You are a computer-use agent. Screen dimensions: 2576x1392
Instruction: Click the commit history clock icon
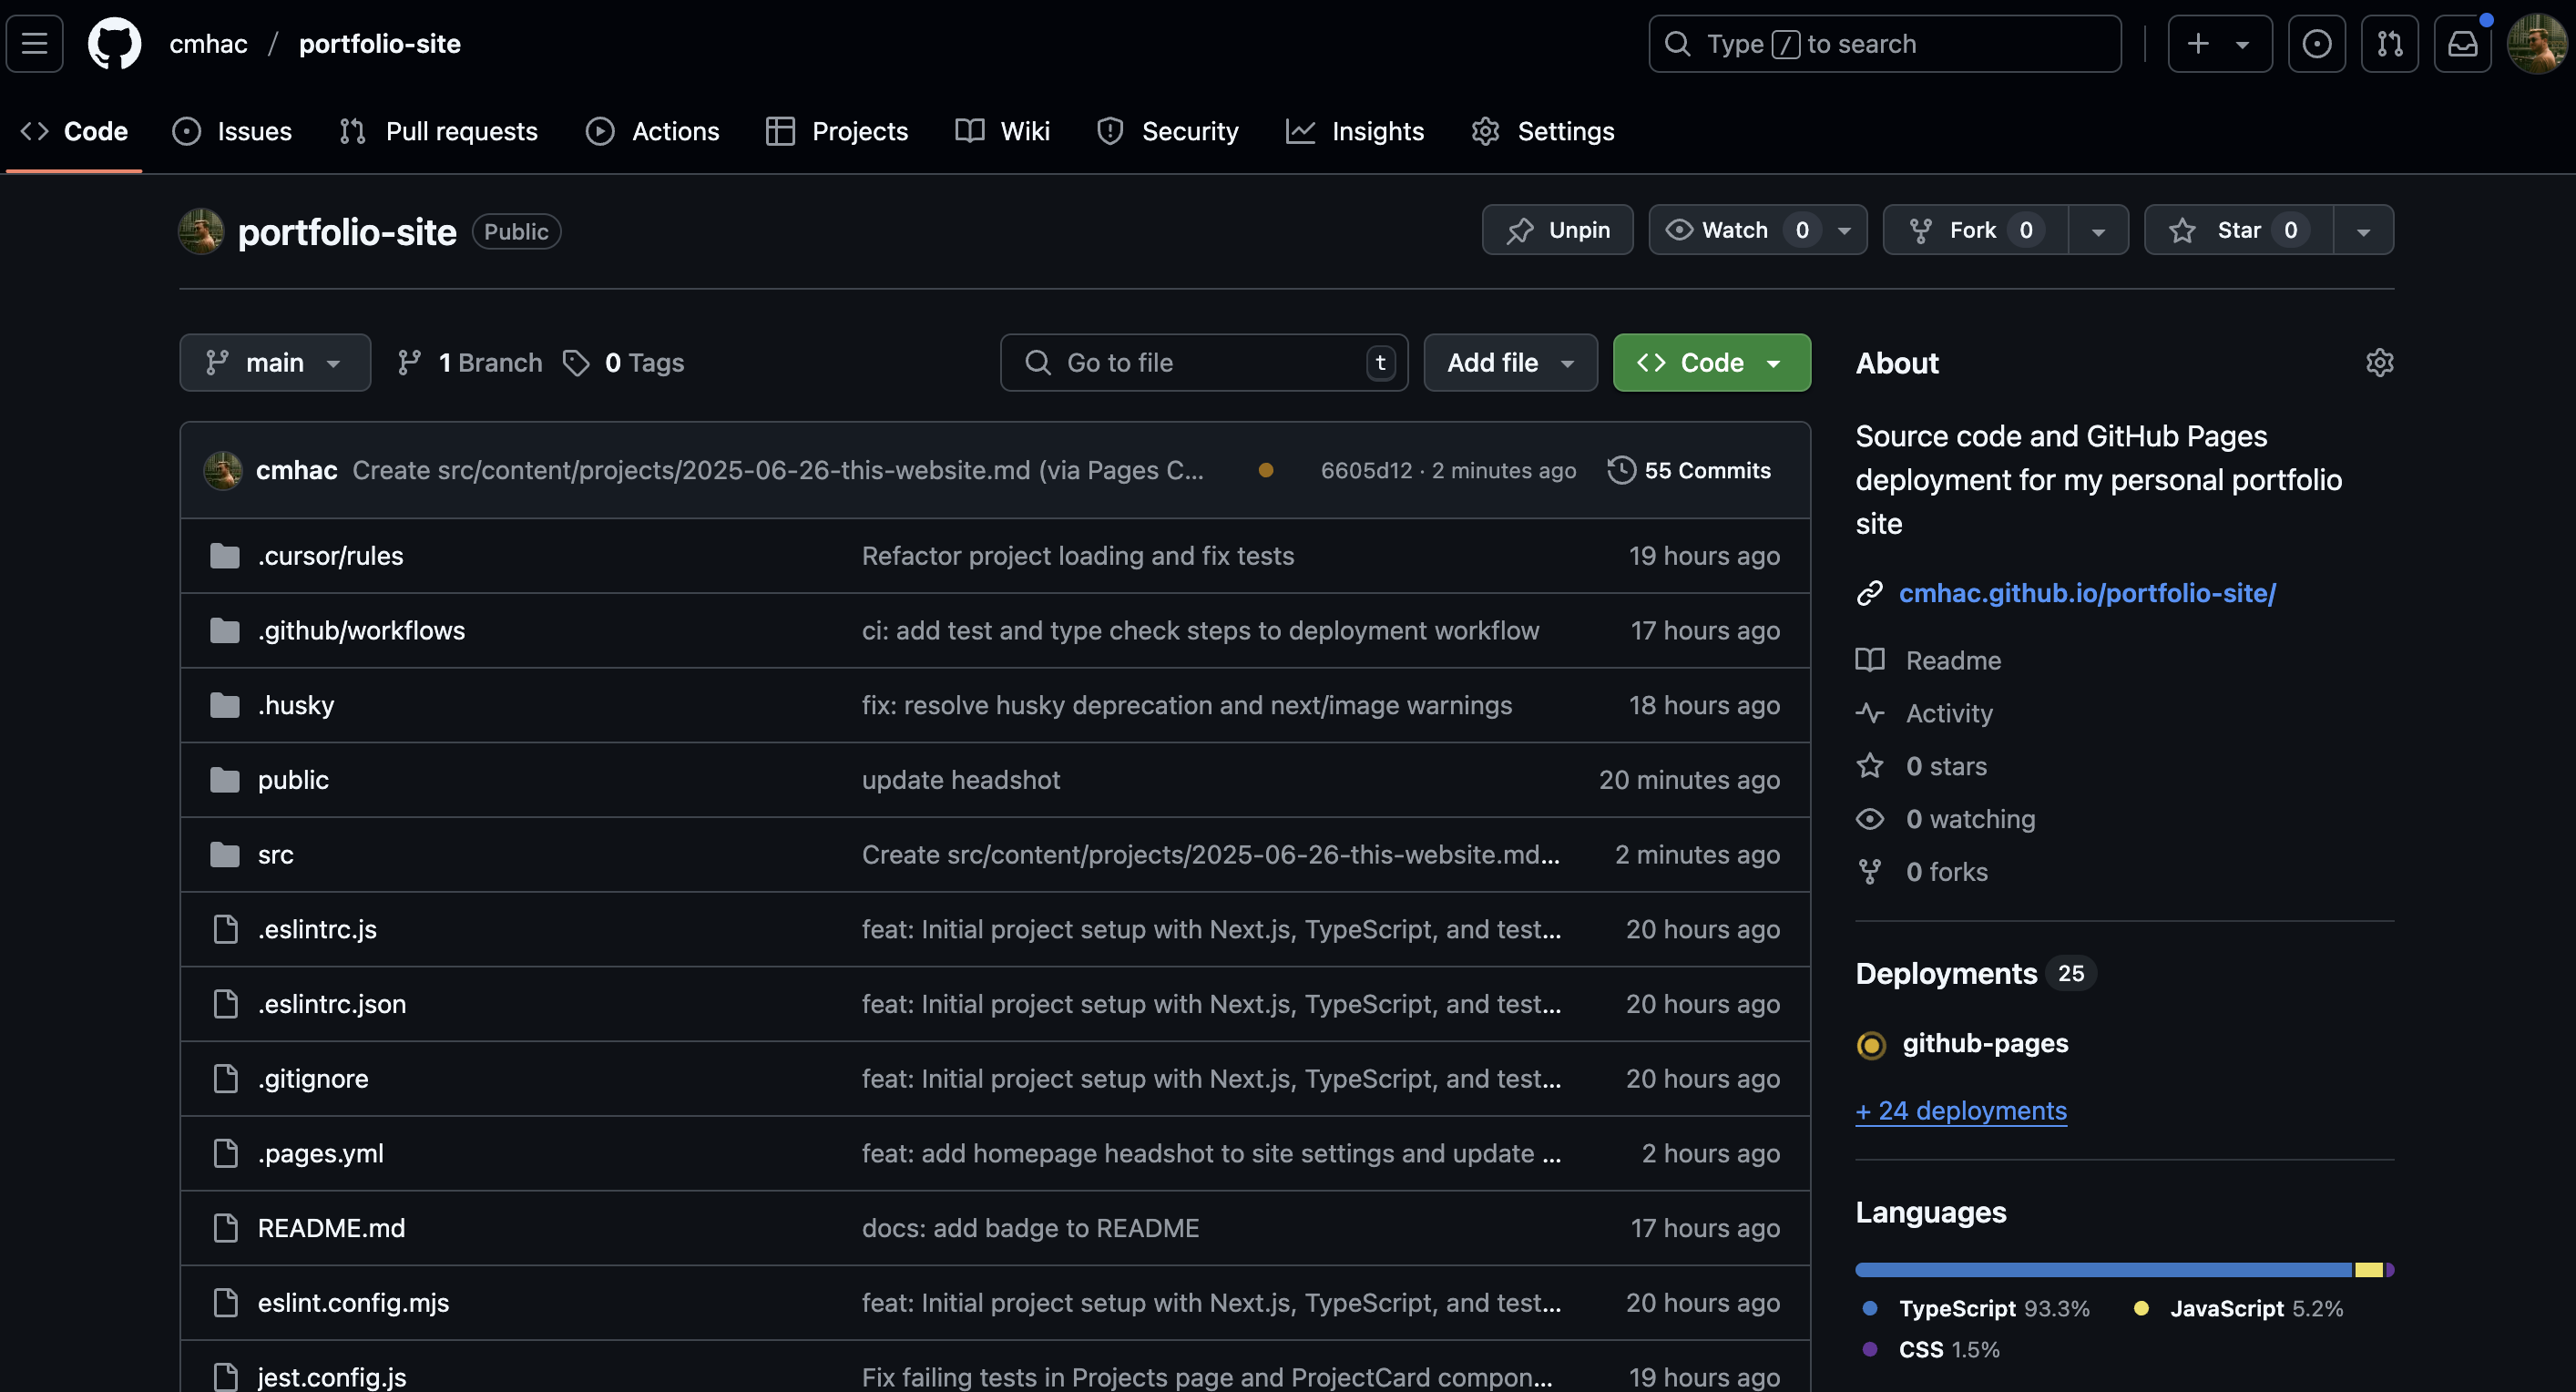coord(1621,470)
